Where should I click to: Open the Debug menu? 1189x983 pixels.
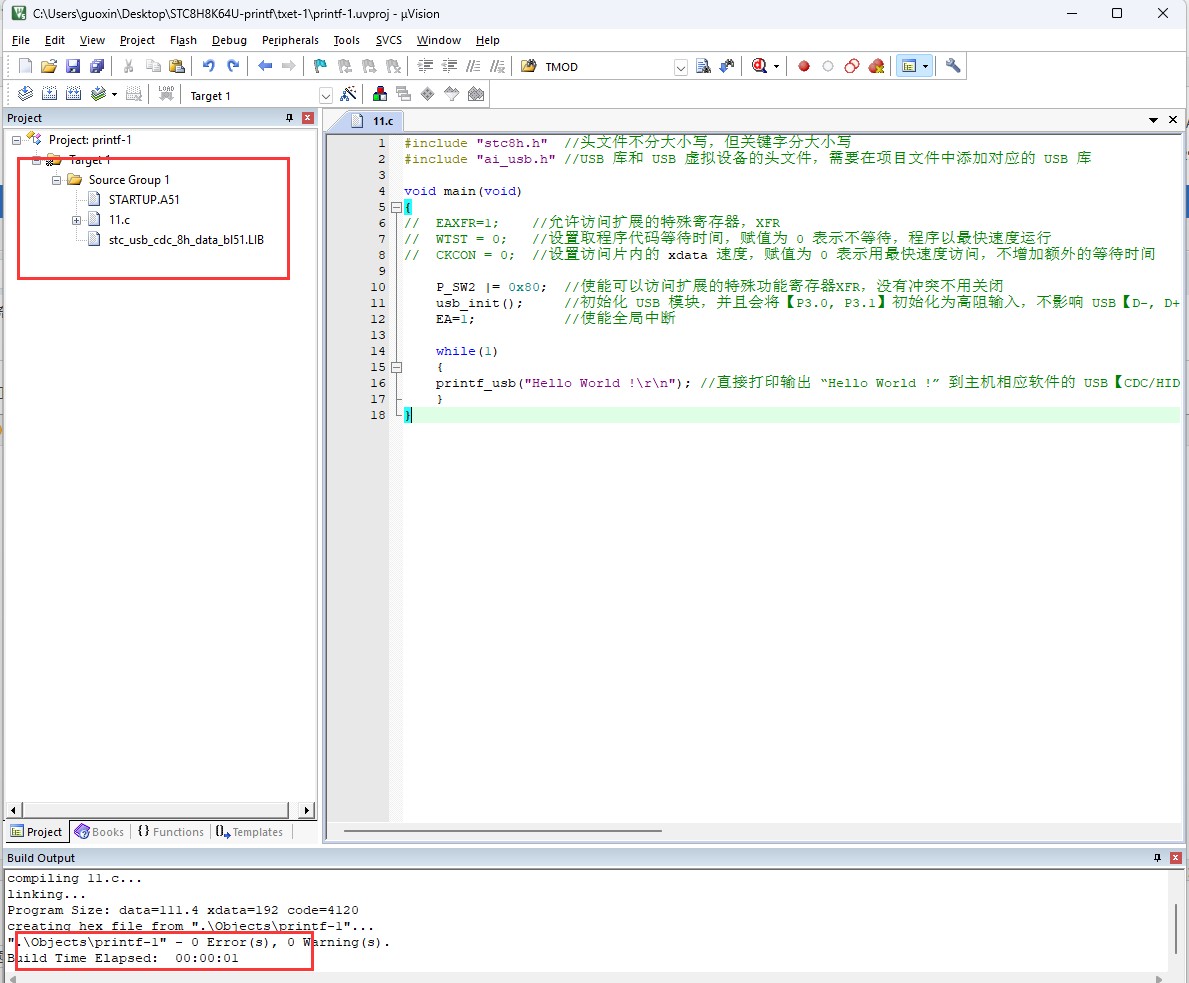[229, 40]
